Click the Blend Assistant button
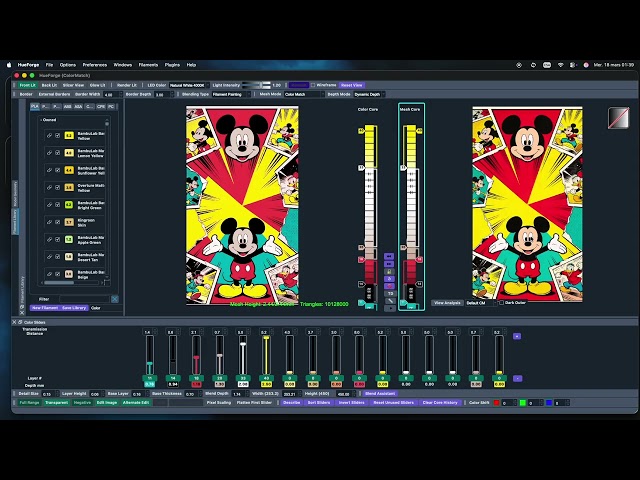 click(x=380, y=394)
